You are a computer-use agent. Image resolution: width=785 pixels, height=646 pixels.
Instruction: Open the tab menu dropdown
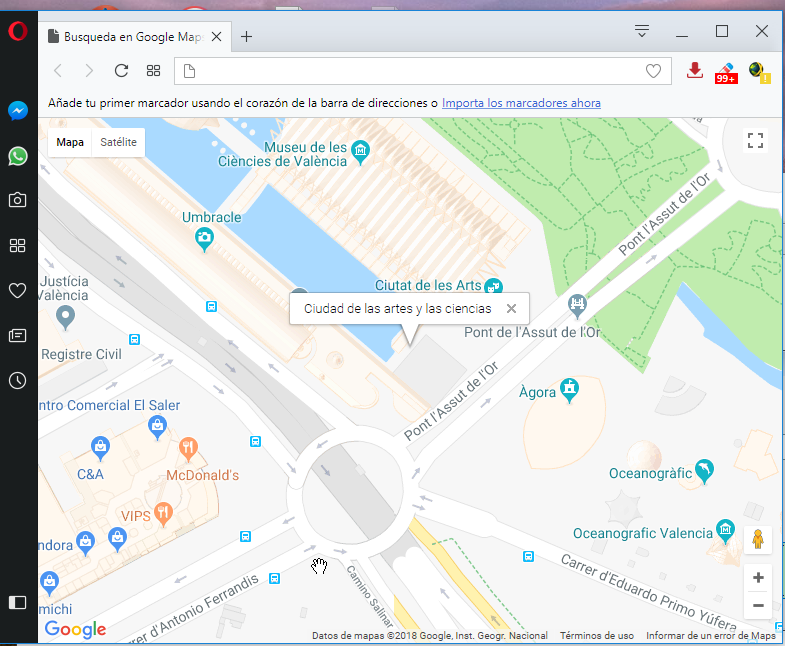point(642,31)
